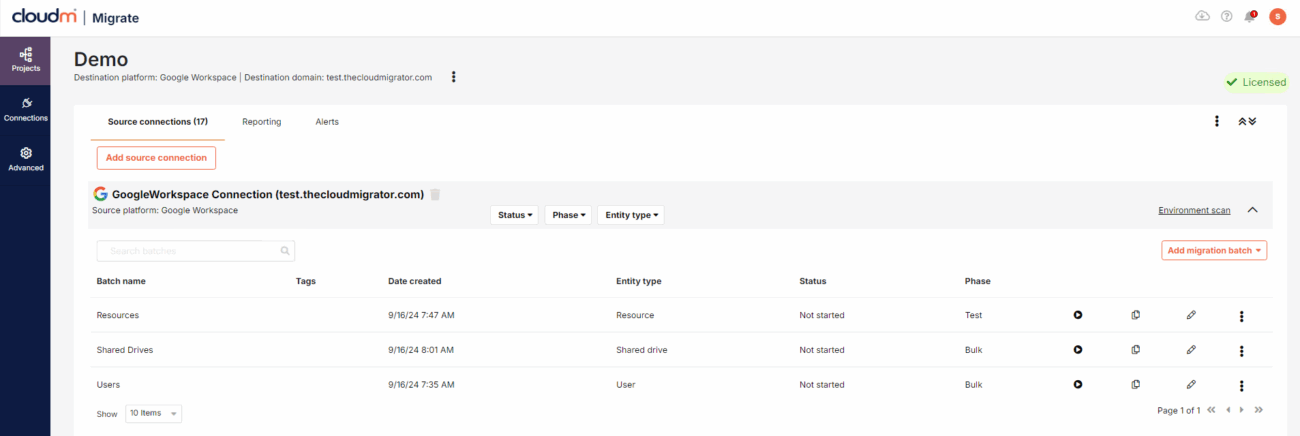This screenshot has width=1300, height=436.
Task: Click the Add source connection button
Action: pyautogui.click(x=156, y=157)
